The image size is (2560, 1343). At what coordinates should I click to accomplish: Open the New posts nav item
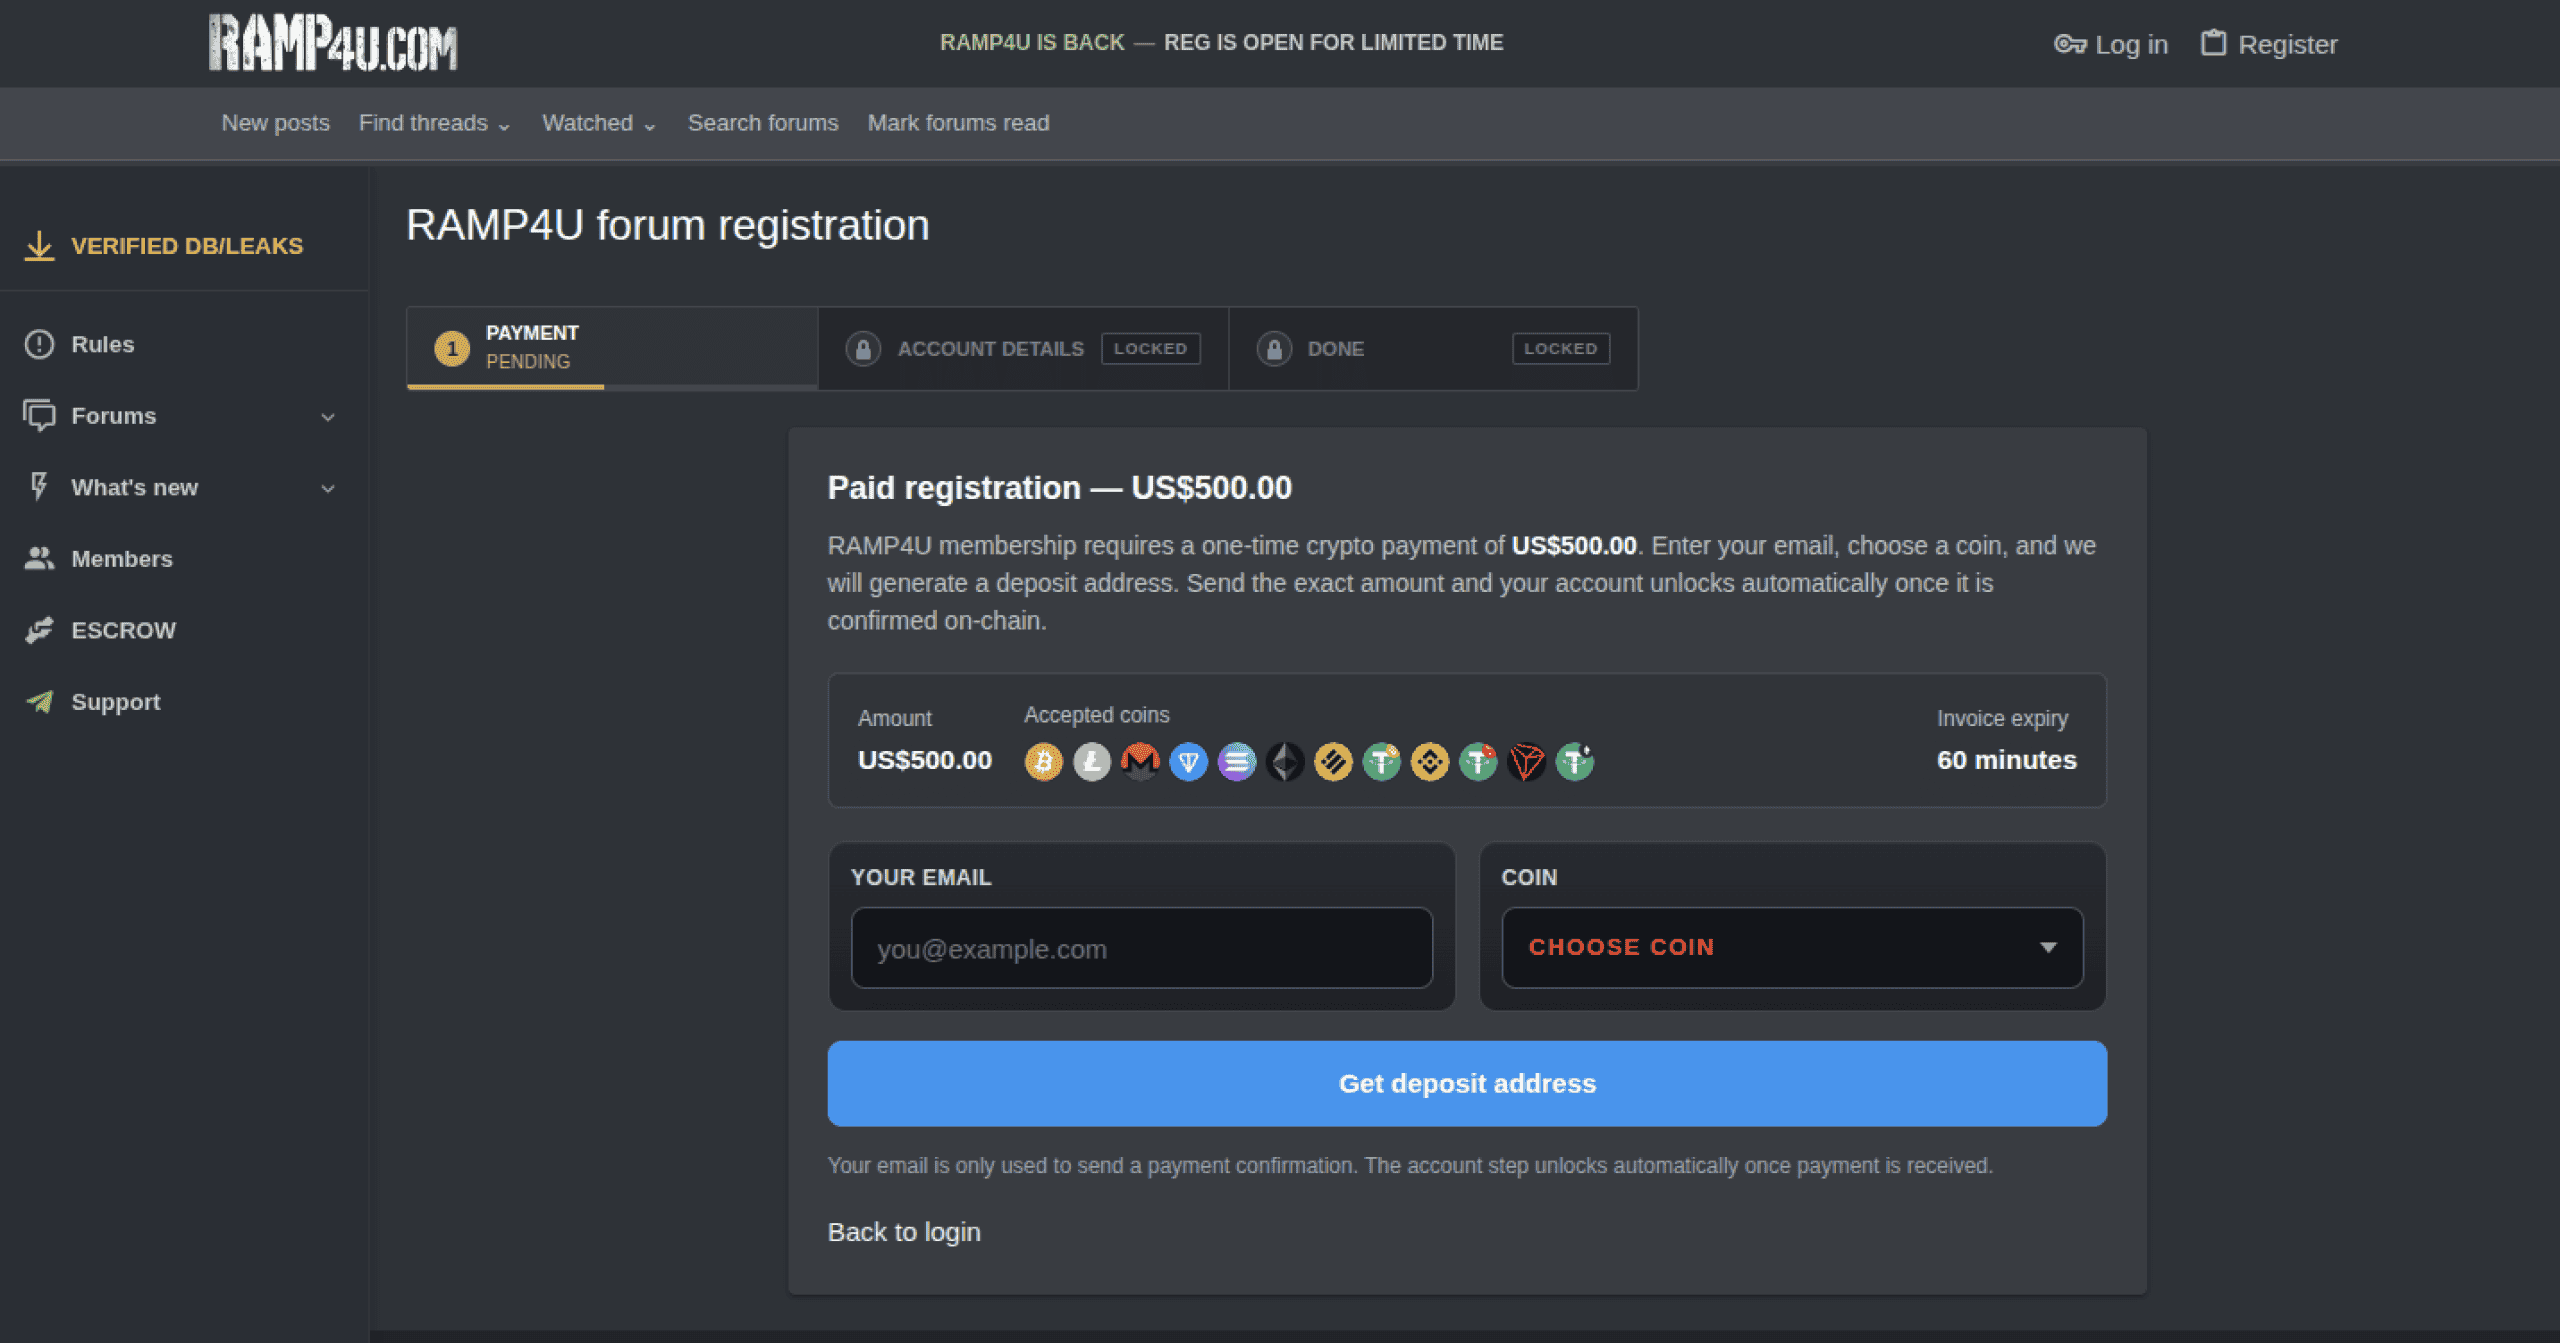[x=275, y=123]
